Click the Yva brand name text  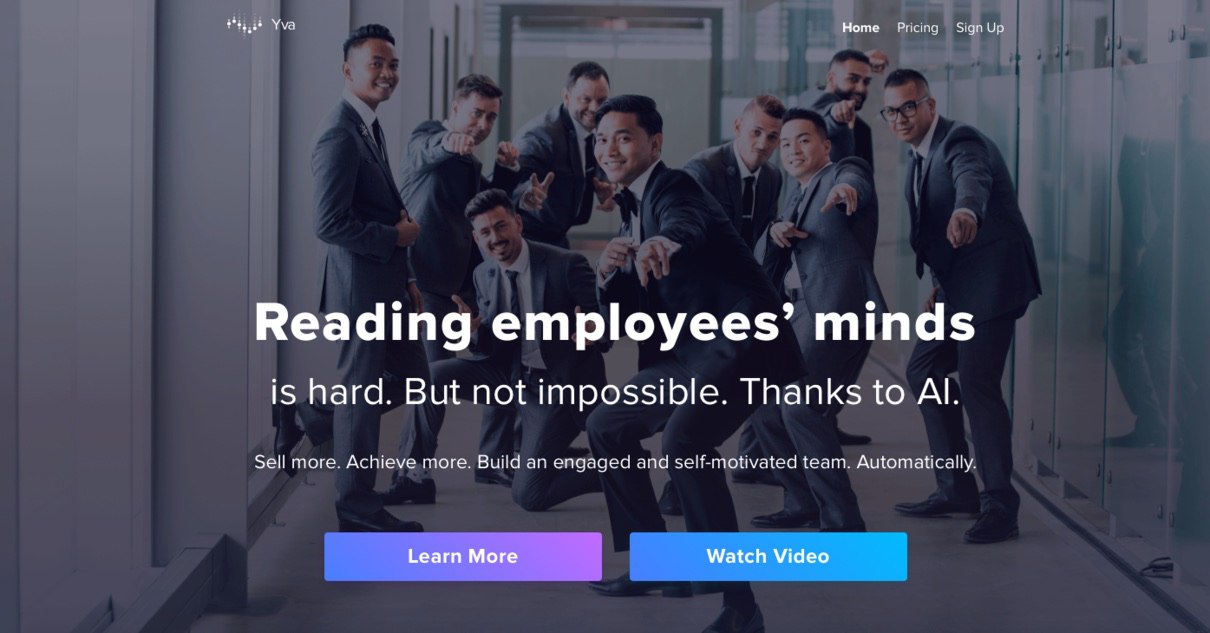click(x=283, y=24)
